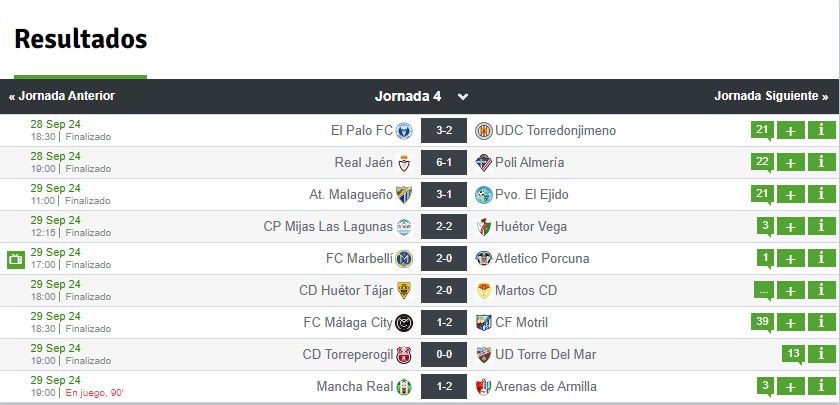This screenshot has height=405, width=840.
Task: Click info icon for El Palo FC match
Action: [x=822, y=130]
